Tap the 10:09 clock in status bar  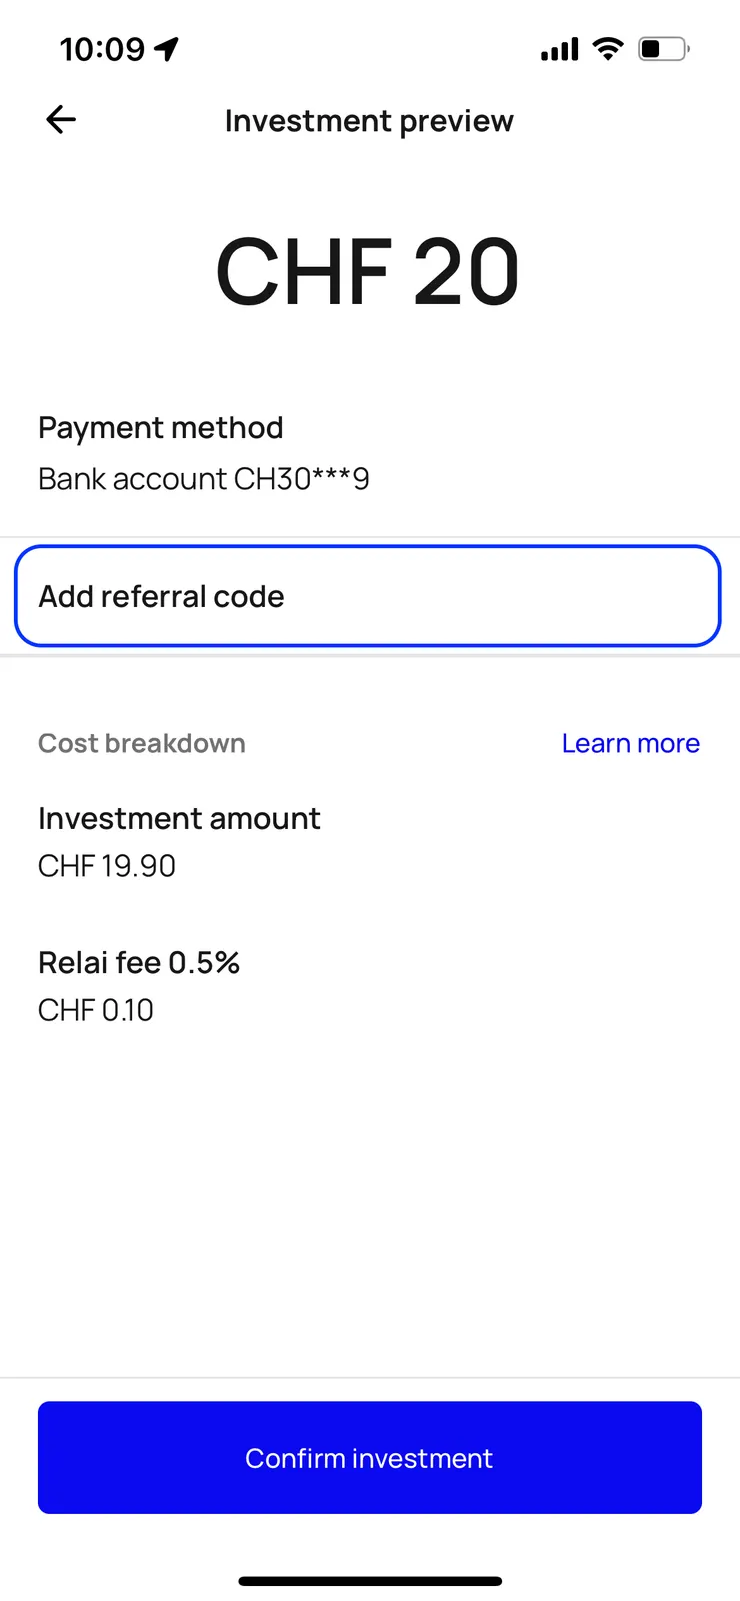[x=102, y=49]
